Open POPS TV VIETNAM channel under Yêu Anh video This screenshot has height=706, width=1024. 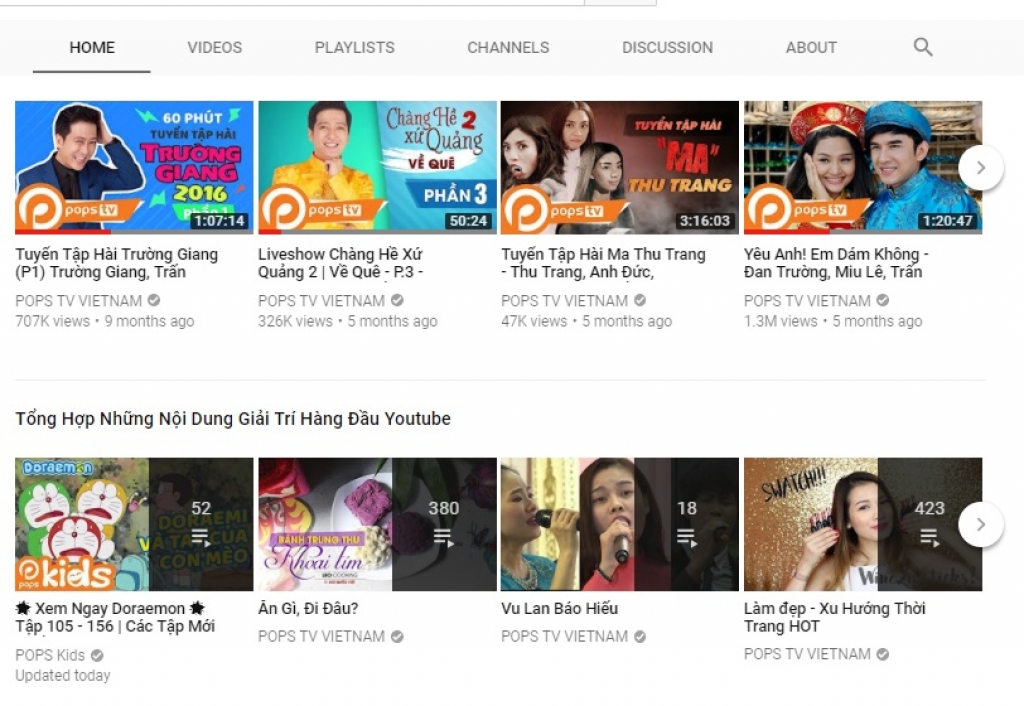point(807,301)
